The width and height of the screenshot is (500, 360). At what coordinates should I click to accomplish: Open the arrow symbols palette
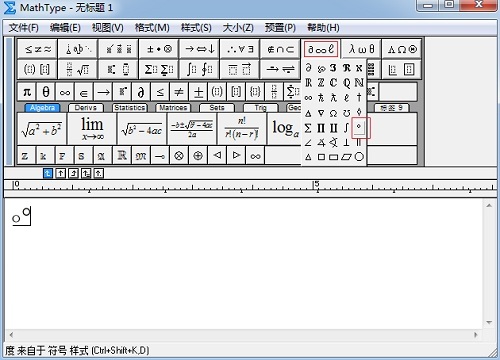tap(200, 49)
